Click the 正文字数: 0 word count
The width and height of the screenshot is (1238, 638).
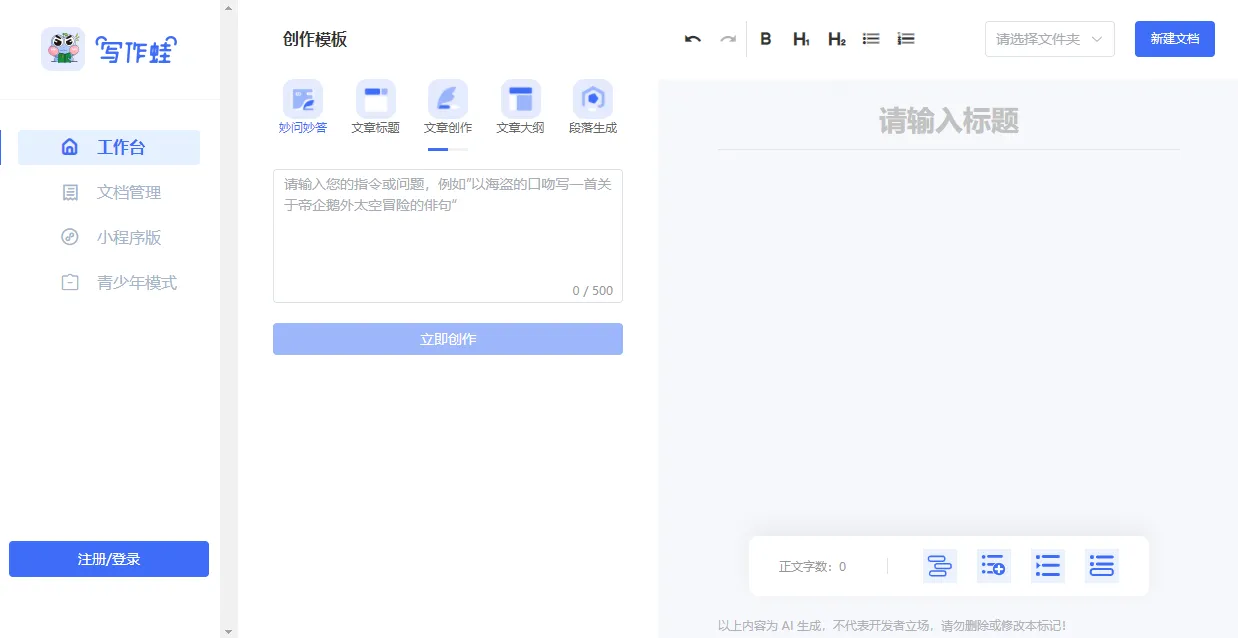click(x=812, y=567)
